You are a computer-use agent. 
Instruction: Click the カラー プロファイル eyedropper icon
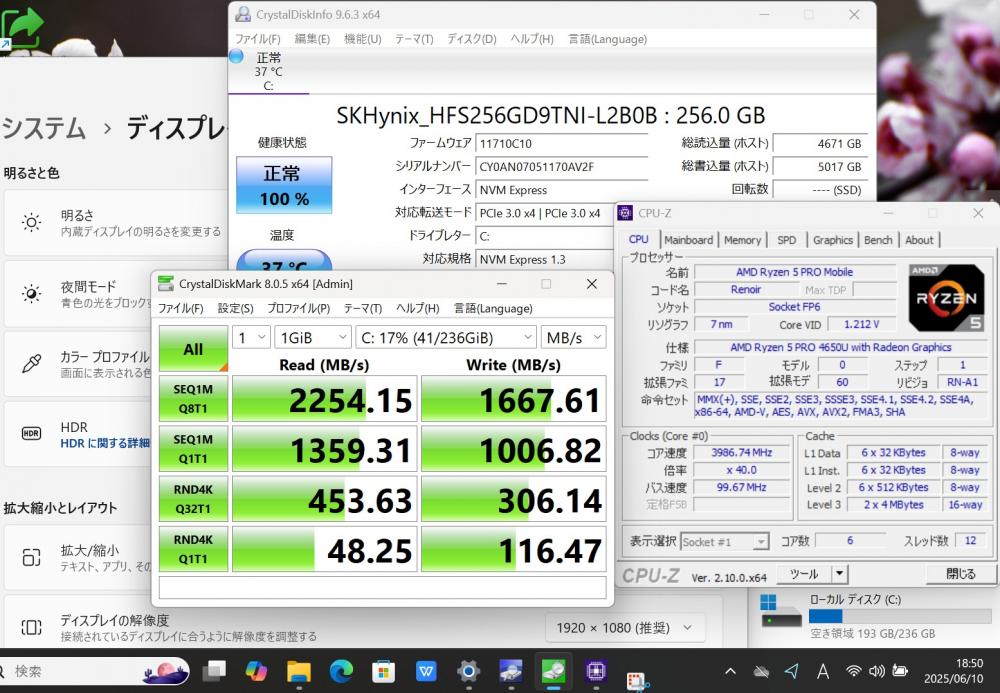tap(31, 364)
